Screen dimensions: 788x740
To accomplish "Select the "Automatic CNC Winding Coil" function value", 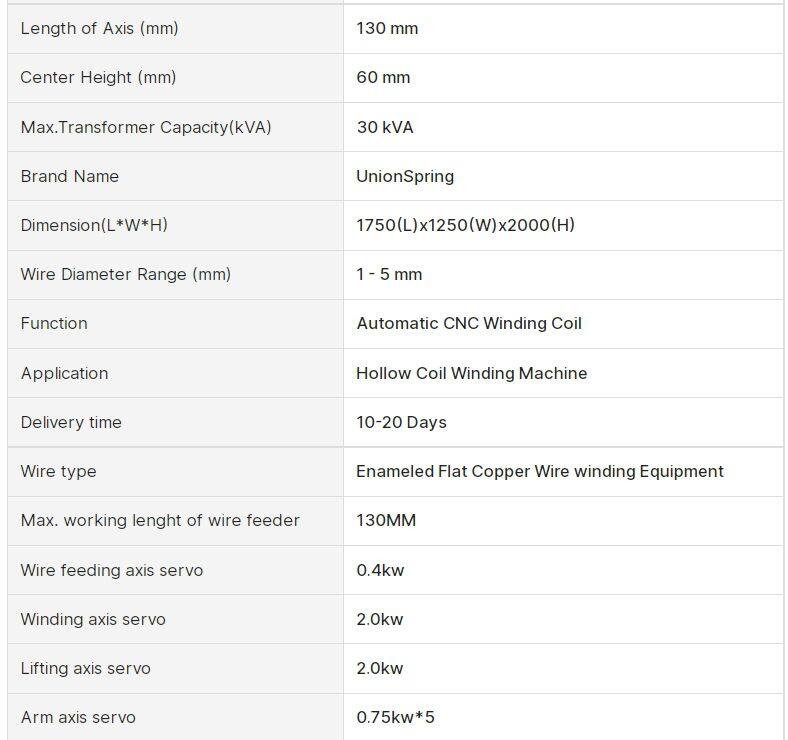I will click(x=469, y=323).
